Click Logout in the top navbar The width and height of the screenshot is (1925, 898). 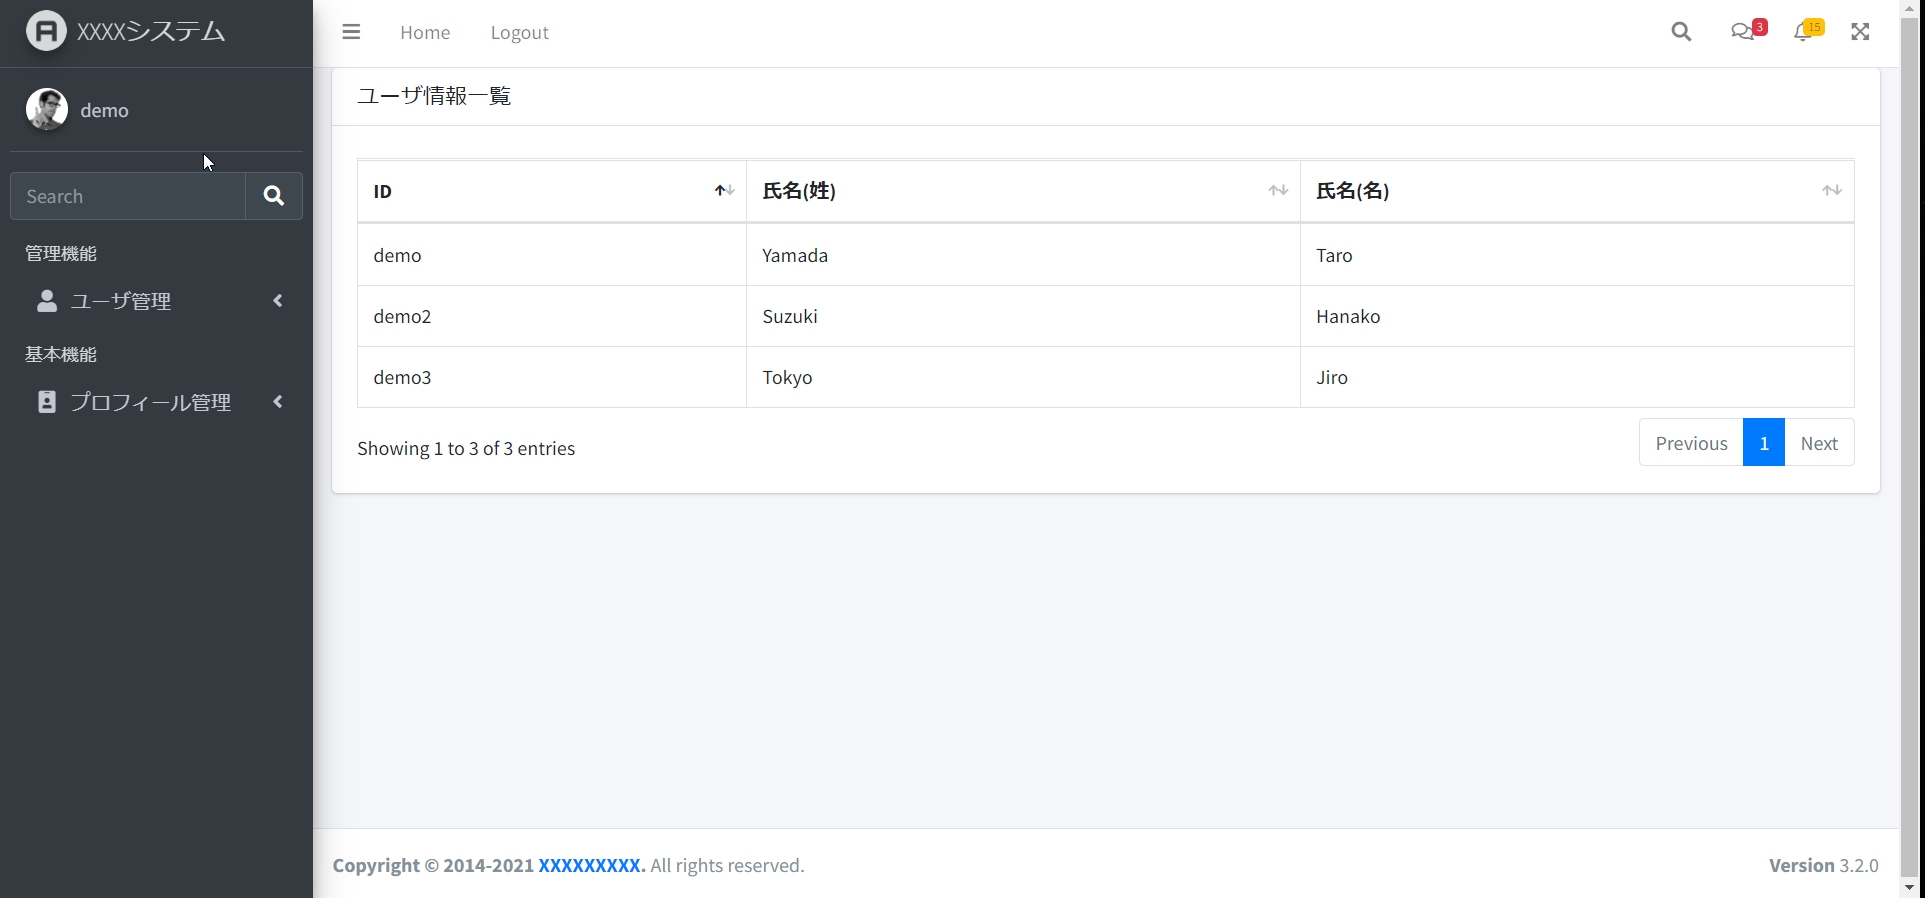519,32
